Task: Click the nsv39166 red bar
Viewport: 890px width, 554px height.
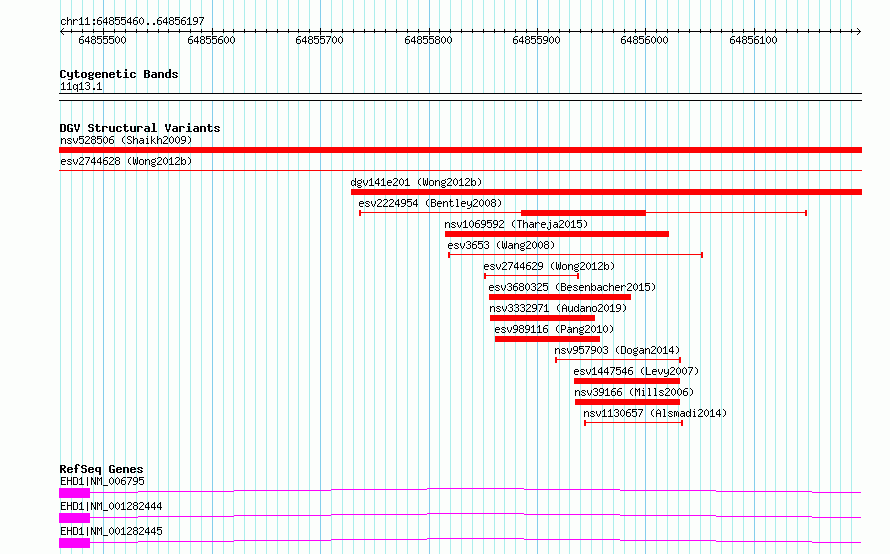Action: [x=627, y=402]
